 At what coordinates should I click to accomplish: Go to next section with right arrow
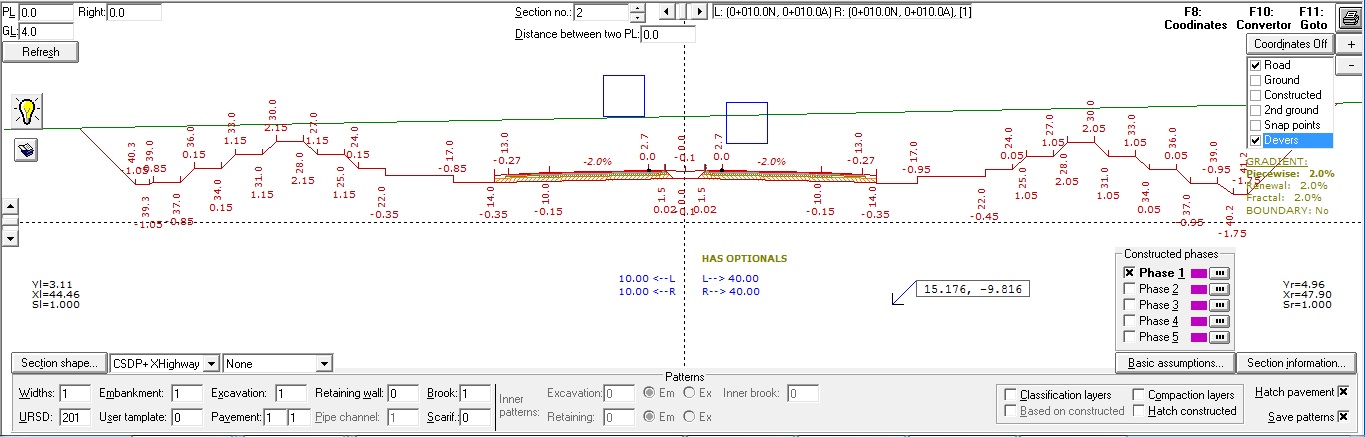pyautogui.click(x=699, y=12)
